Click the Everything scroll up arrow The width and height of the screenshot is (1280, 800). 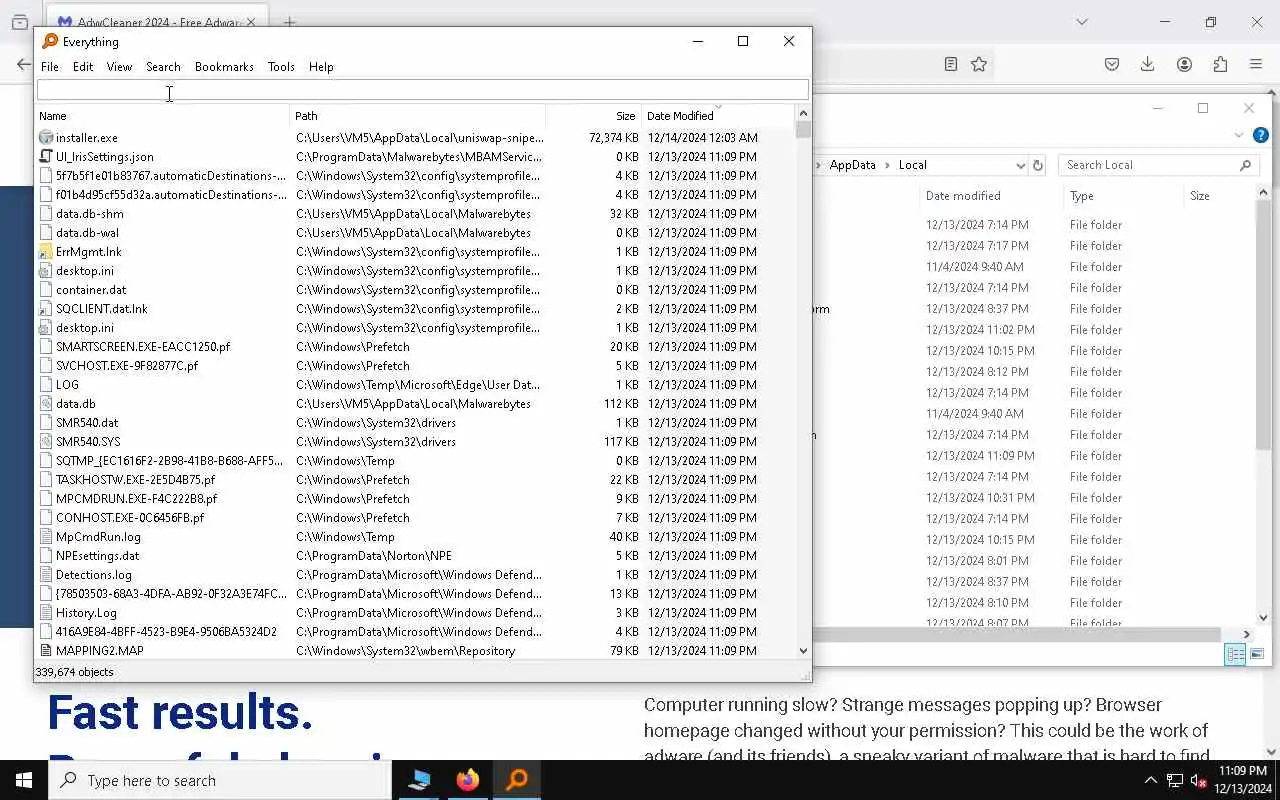tap(803, 114)
